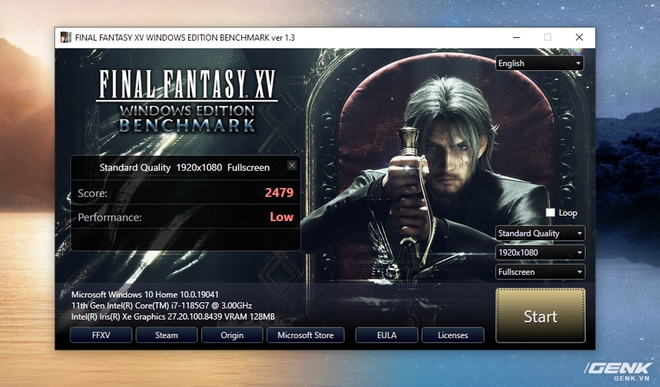Screen dimensions: 660x387
Task: Open the FFXV website button
Action: [101, 335]
